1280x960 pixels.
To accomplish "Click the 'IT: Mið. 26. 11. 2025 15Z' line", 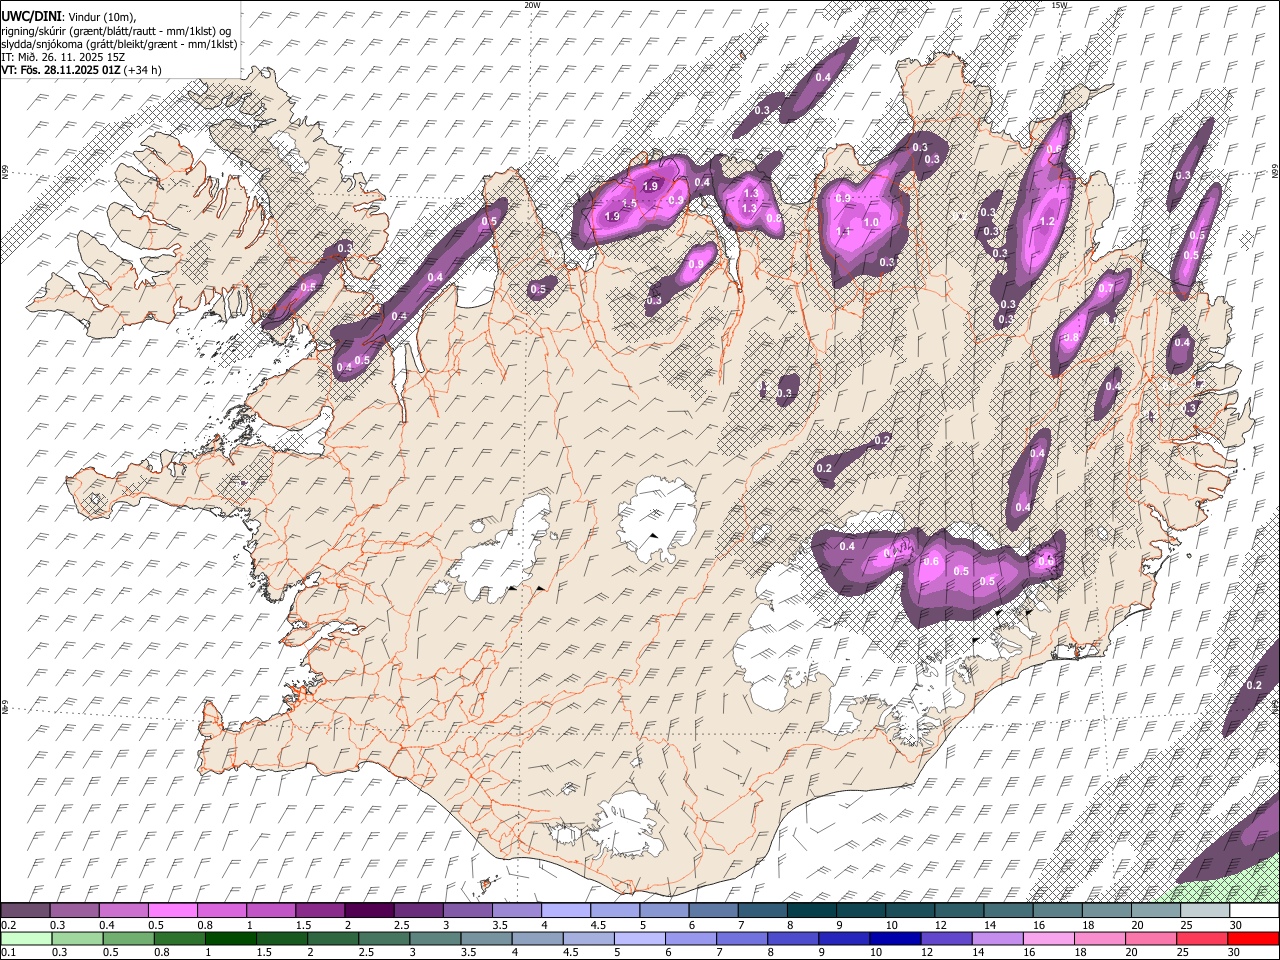I will [x=63, y=57].
